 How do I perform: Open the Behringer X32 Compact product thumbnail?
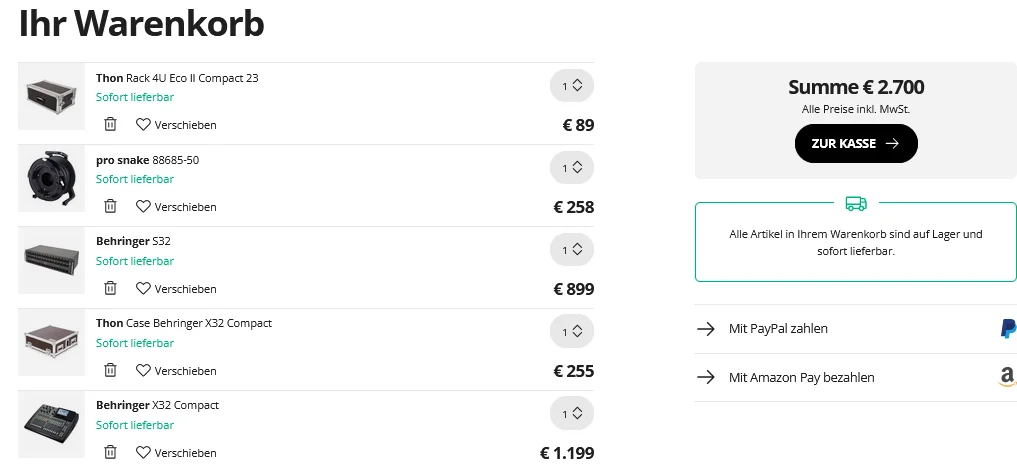click(51, 424)
